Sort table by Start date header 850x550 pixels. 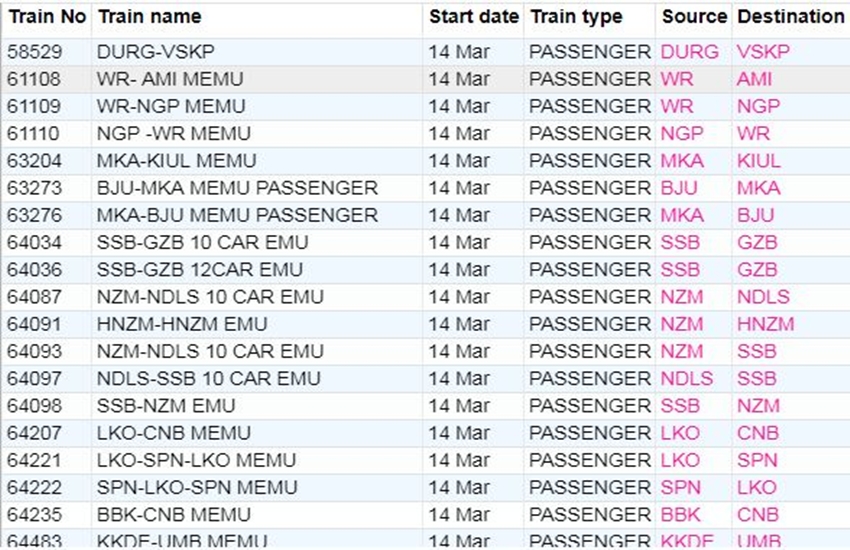tap(473, 17)
